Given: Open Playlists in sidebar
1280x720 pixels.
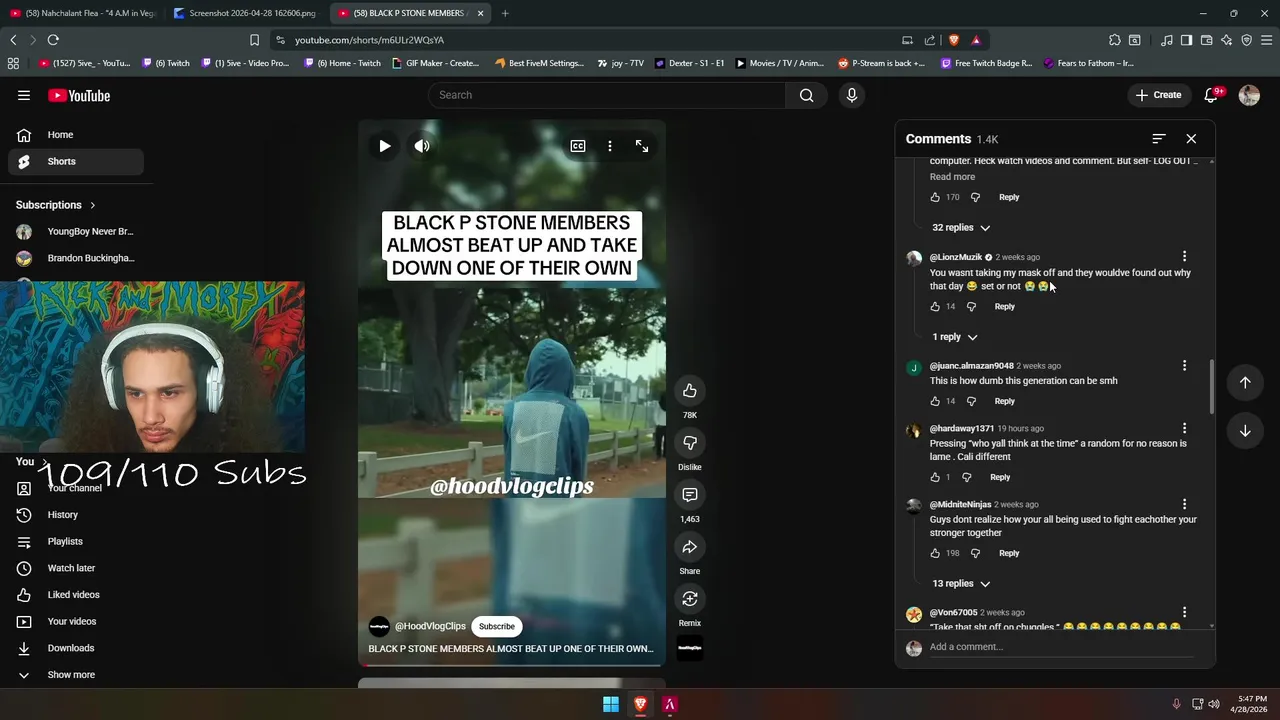Looking at the screenshot, I should click(76, 542).
